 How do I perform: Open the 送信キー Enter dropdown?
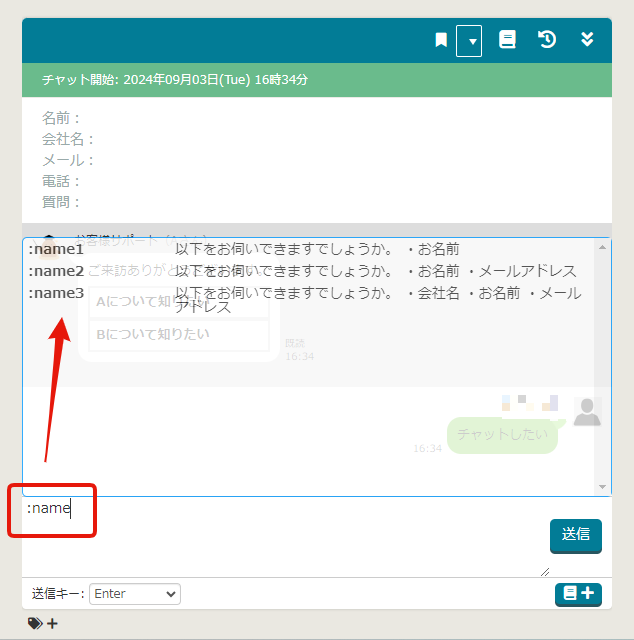click(134, 594)
